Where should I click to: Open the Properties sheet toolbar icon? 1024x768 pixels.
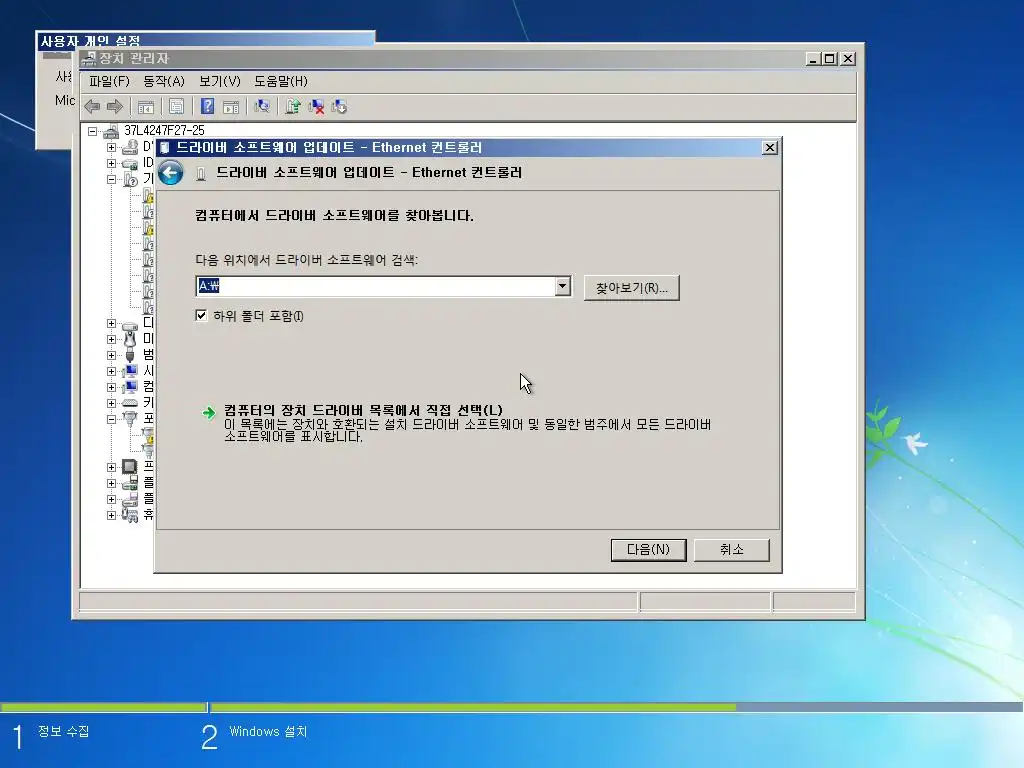click(176, 106)
